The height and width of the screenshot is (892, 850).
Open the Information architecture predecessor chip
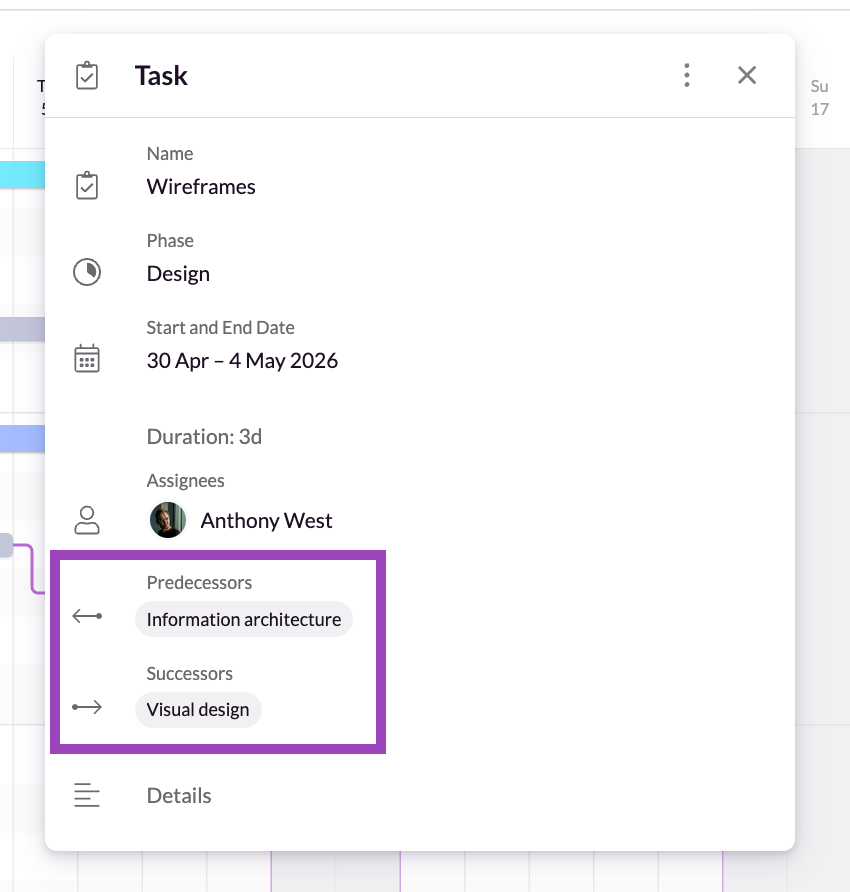click(244, 620)
